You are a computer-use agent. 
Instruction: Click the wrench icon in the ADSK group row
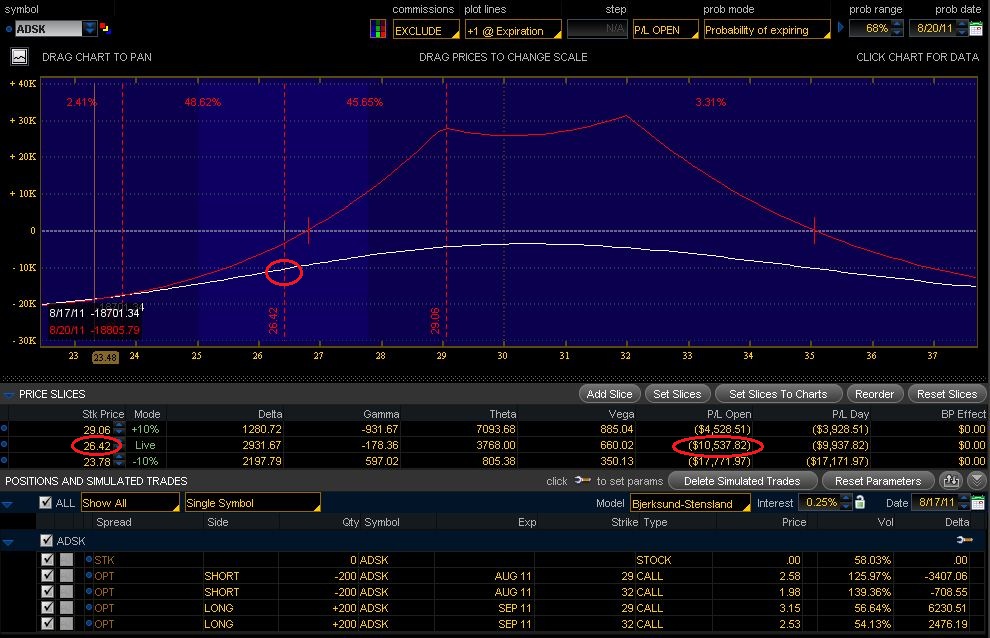964,539
